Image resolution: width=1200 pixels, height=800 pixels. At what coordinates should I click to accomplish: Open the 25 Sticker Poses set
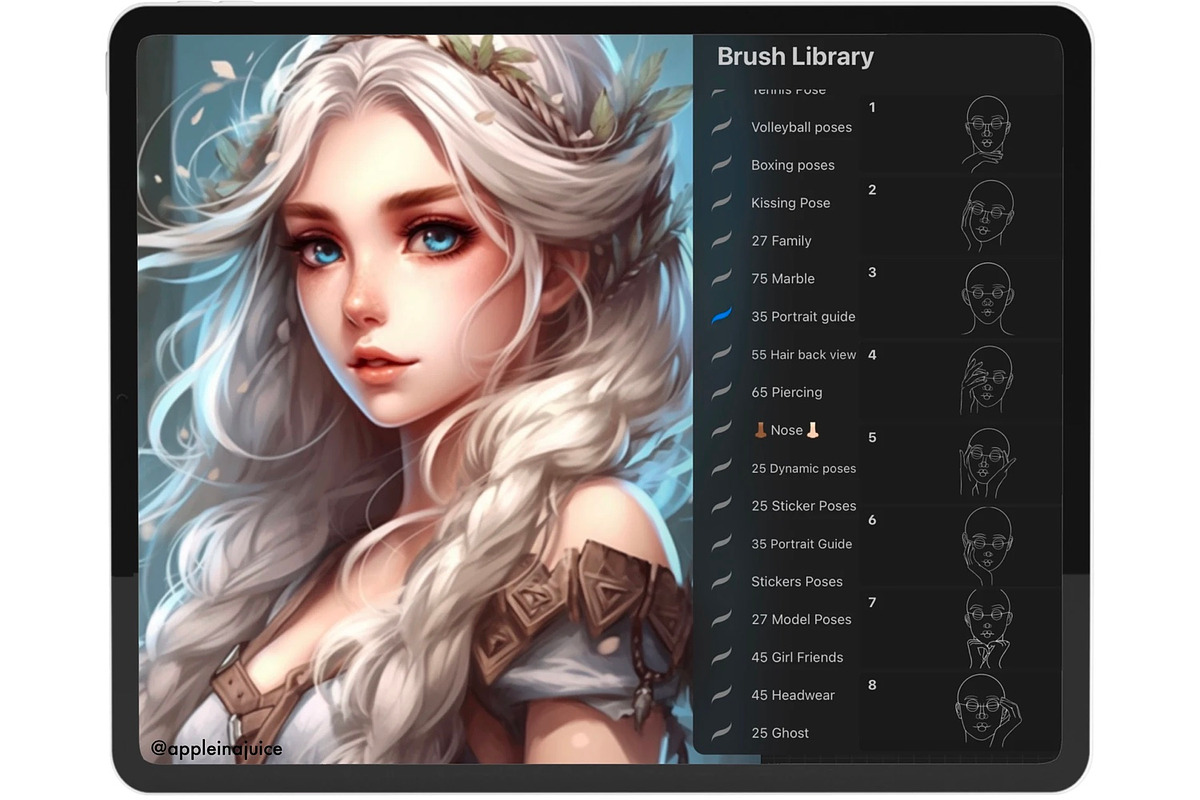(x=803, y=506)
